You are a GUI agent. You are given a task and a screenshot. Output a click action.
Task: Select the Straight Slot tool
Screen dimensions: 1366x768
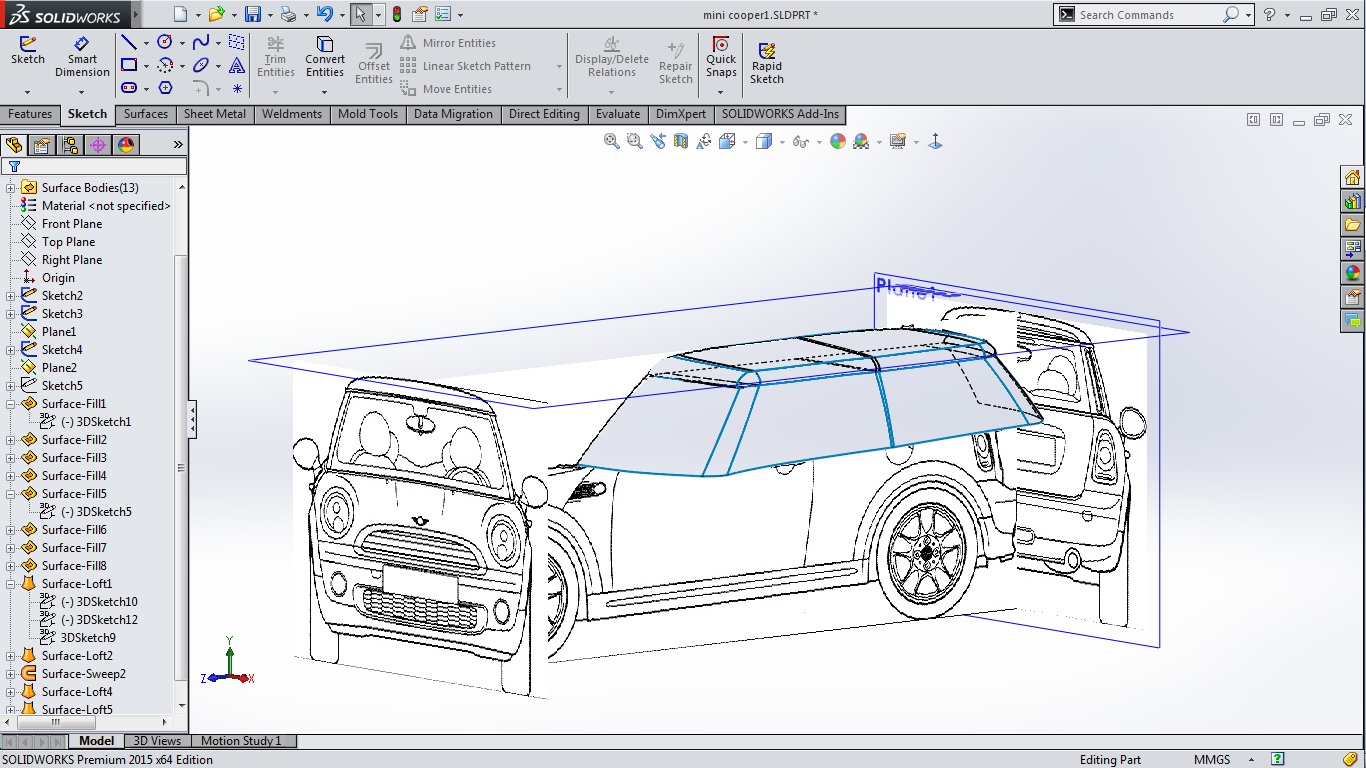[129, 88]
